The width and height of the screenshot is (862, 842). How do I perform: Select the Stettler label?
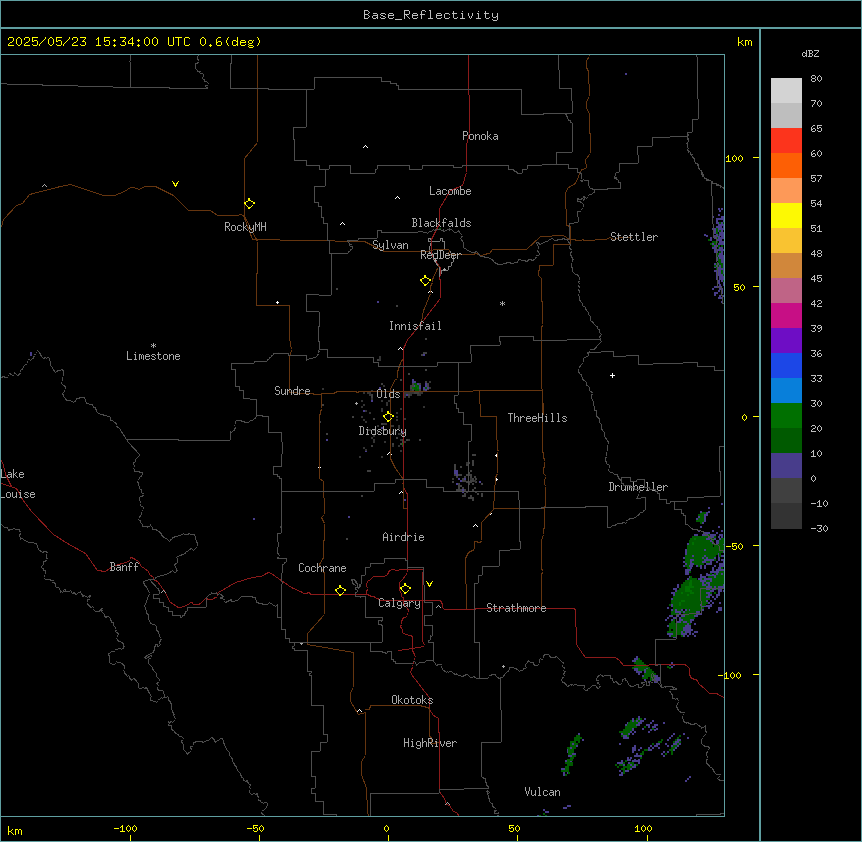point(634,237)
